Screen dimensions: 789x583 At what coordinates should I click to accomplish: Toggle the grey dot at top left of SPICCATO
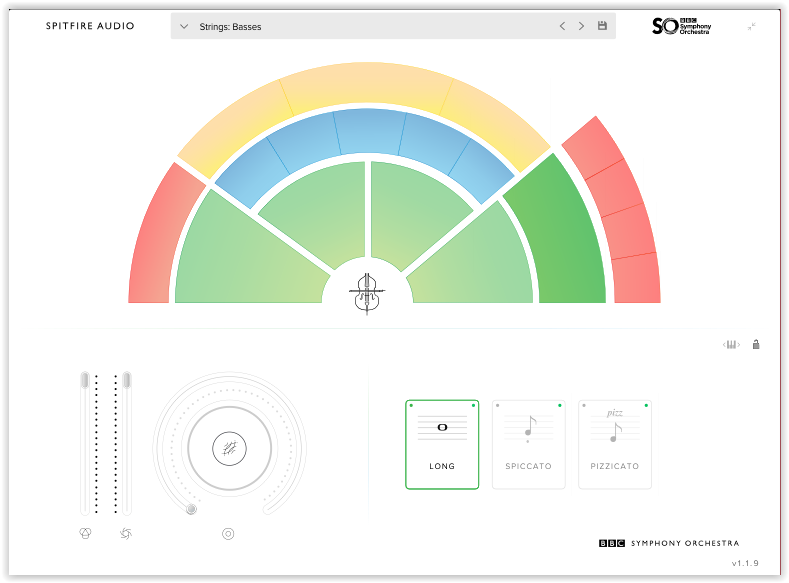point(498,405)
